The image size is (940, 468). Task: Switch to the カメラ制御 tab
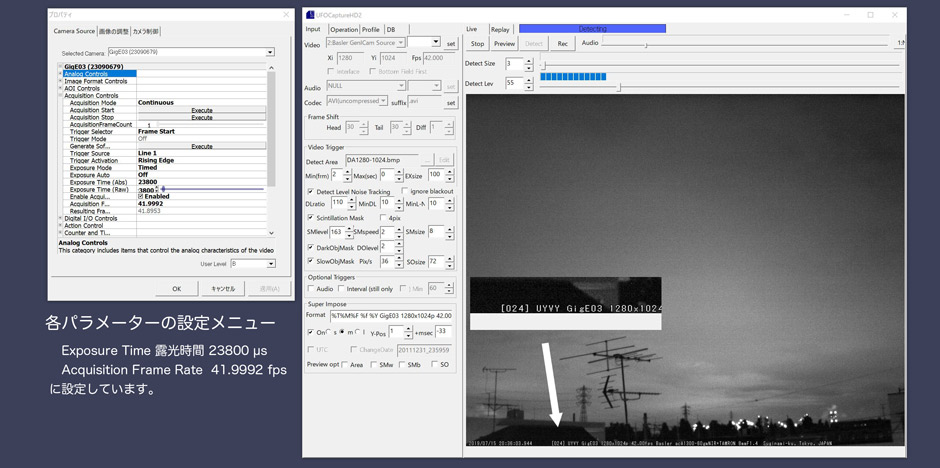coord(146,31)
